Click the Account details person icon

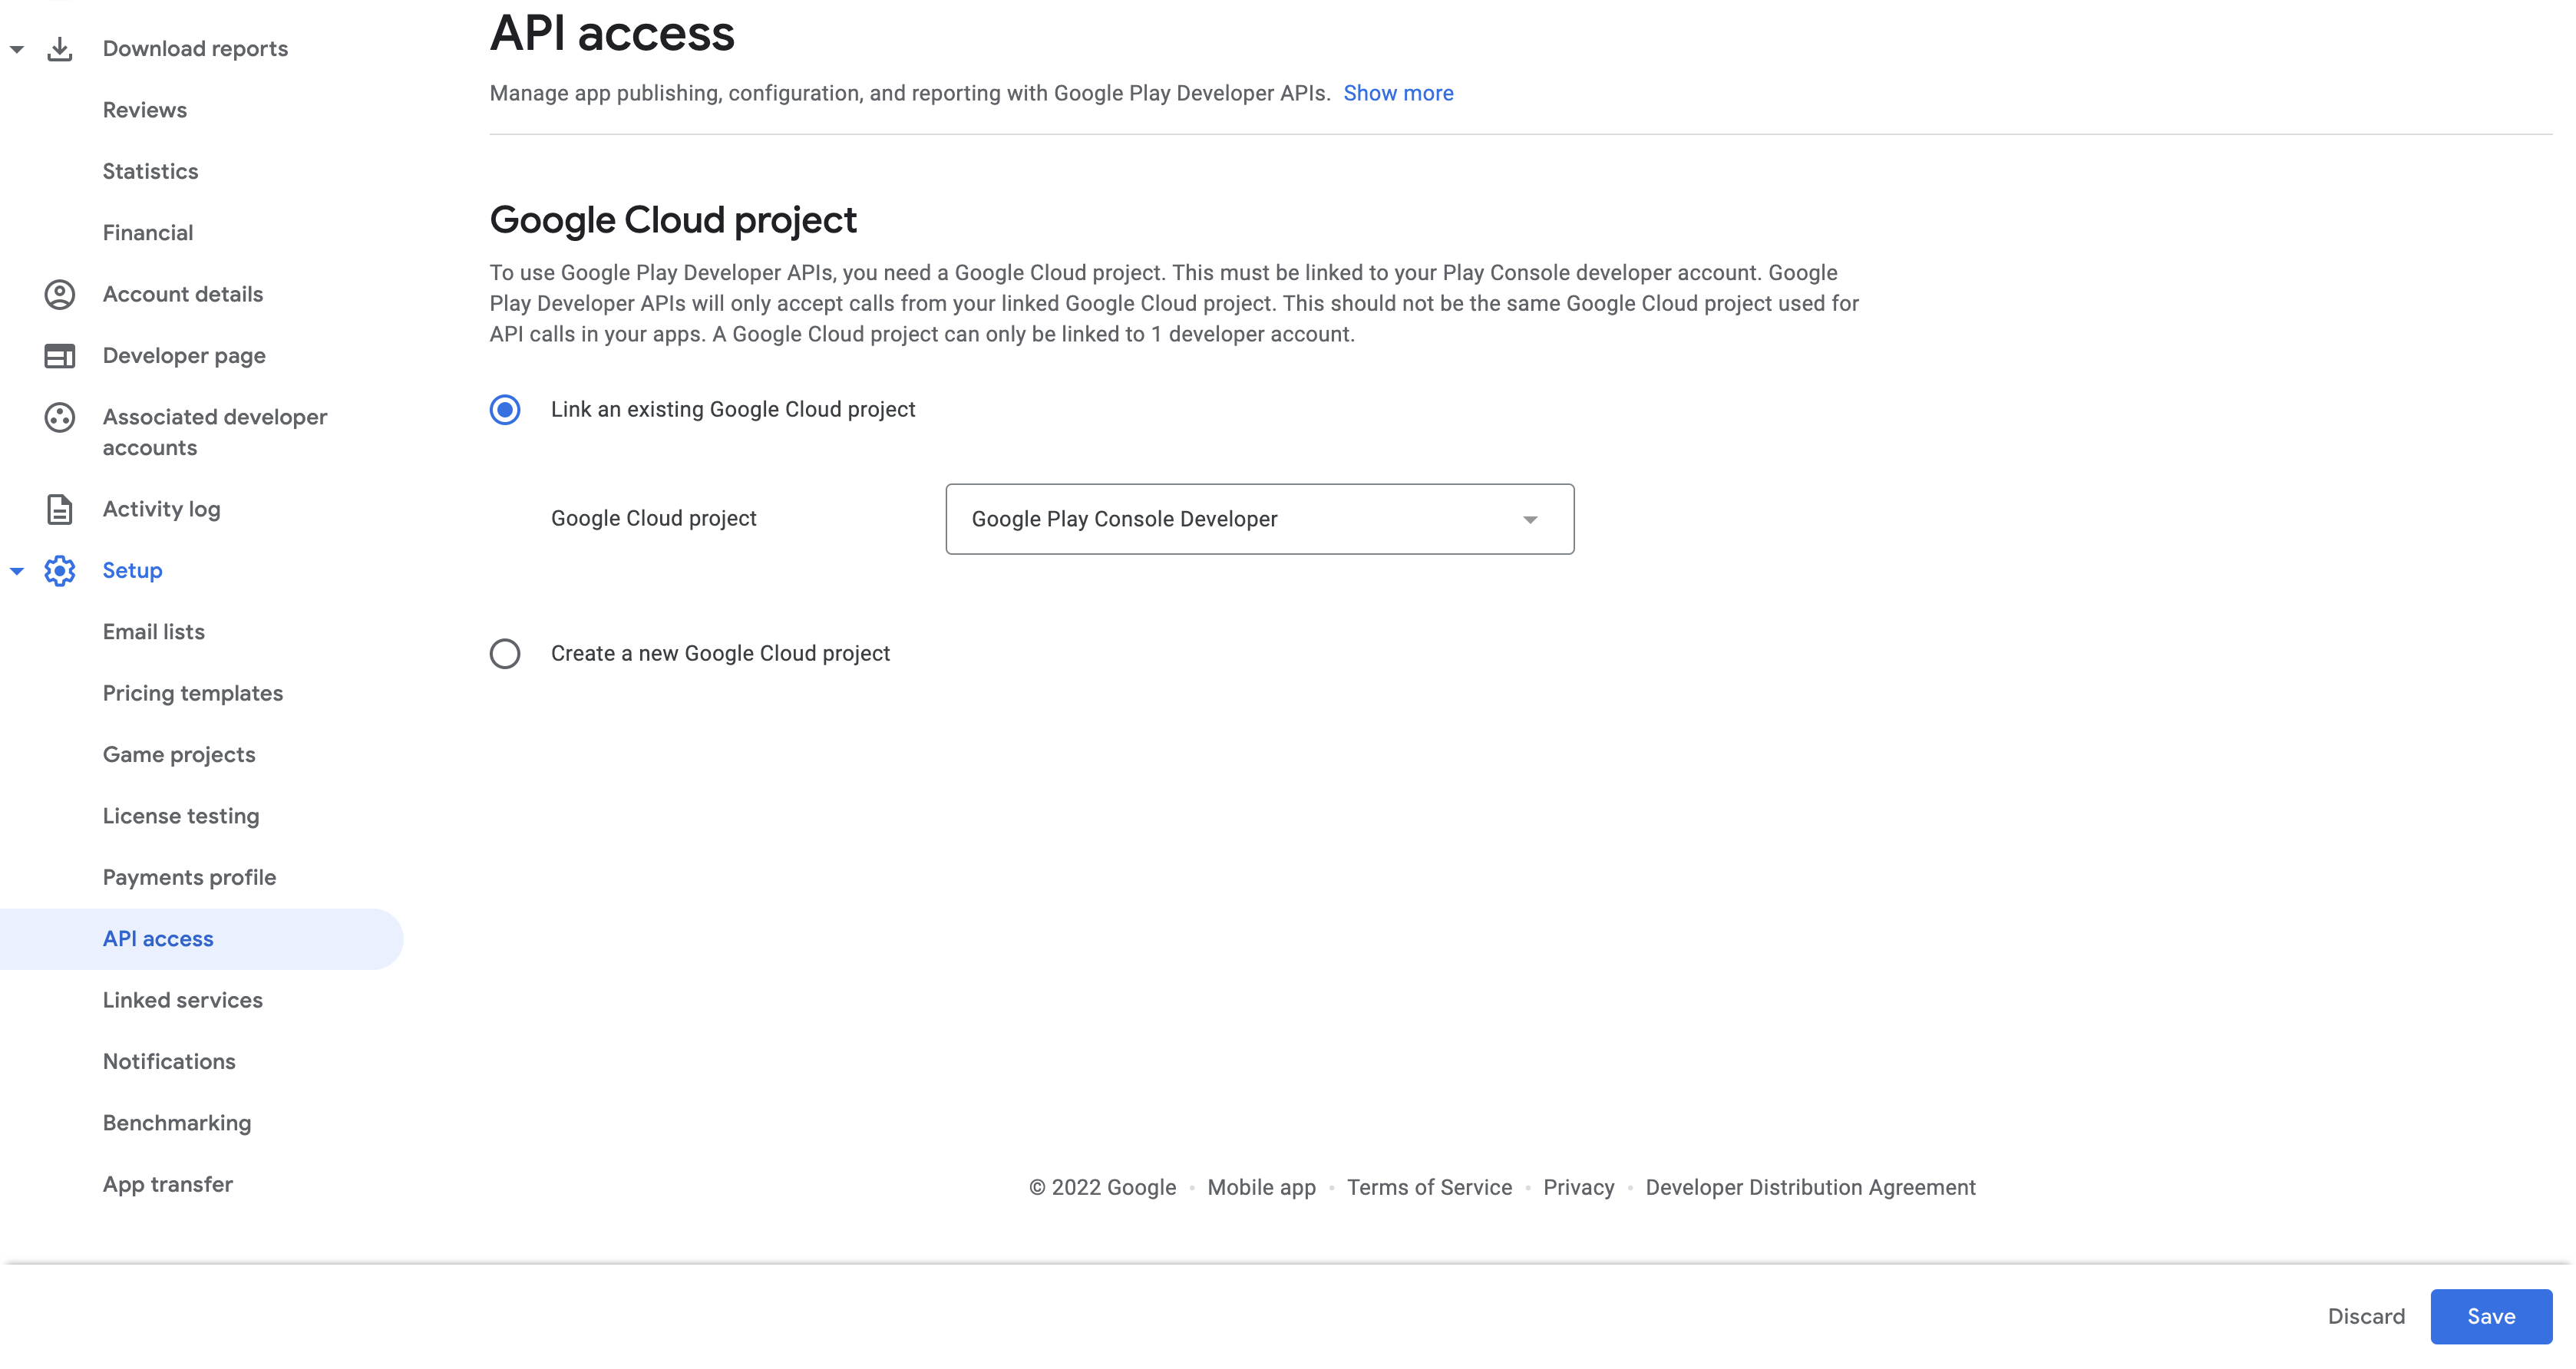60,294
